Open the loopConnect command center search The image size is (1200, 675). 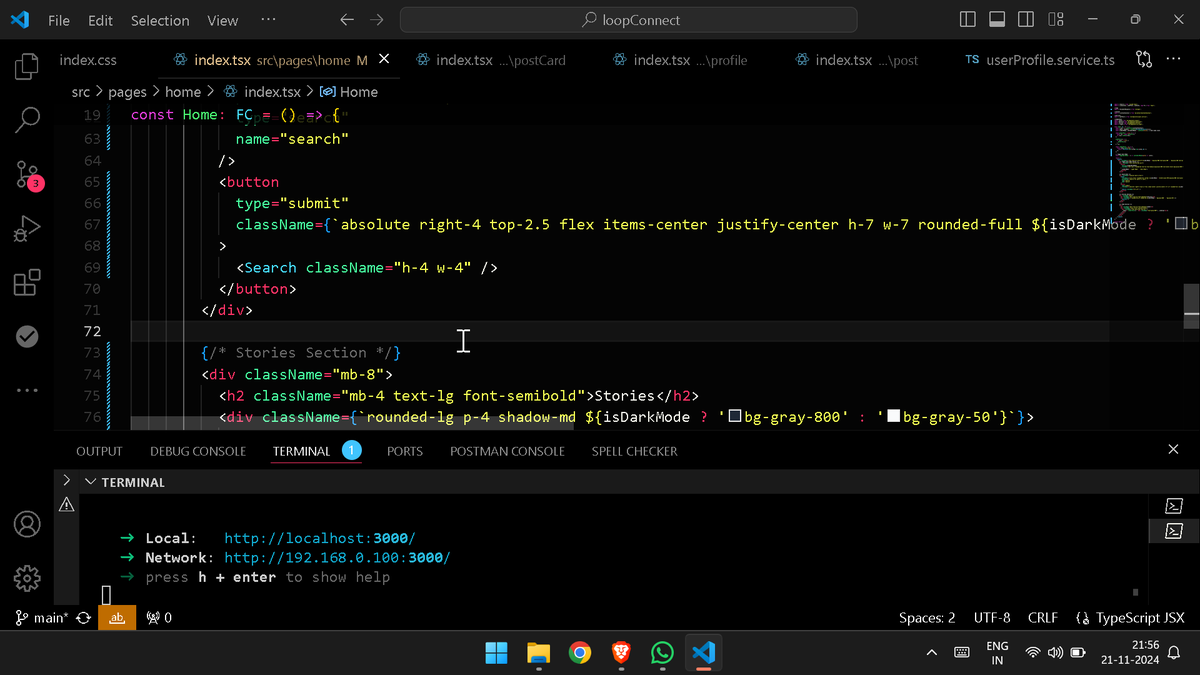pyautogui.click(x=629, y=20)
